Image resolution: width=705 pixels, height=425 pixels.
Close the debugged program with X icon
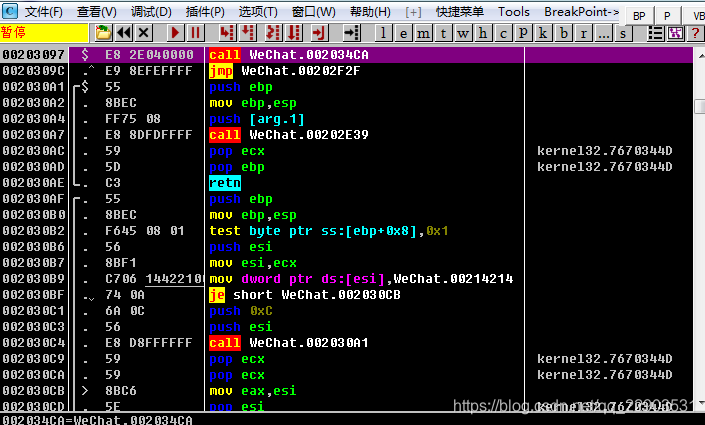coord(144,33)
